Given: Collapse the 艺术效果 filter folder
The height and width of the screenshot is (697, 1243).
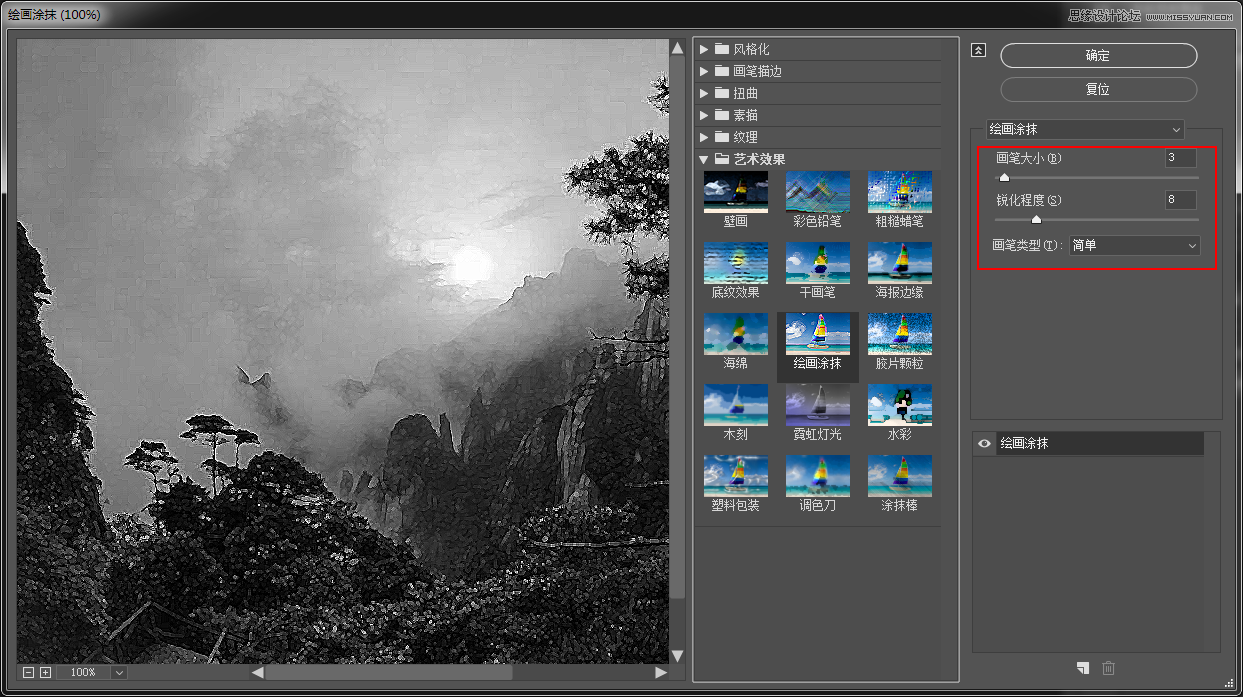Looking at the screenshot, I should (x=704, y=159).
